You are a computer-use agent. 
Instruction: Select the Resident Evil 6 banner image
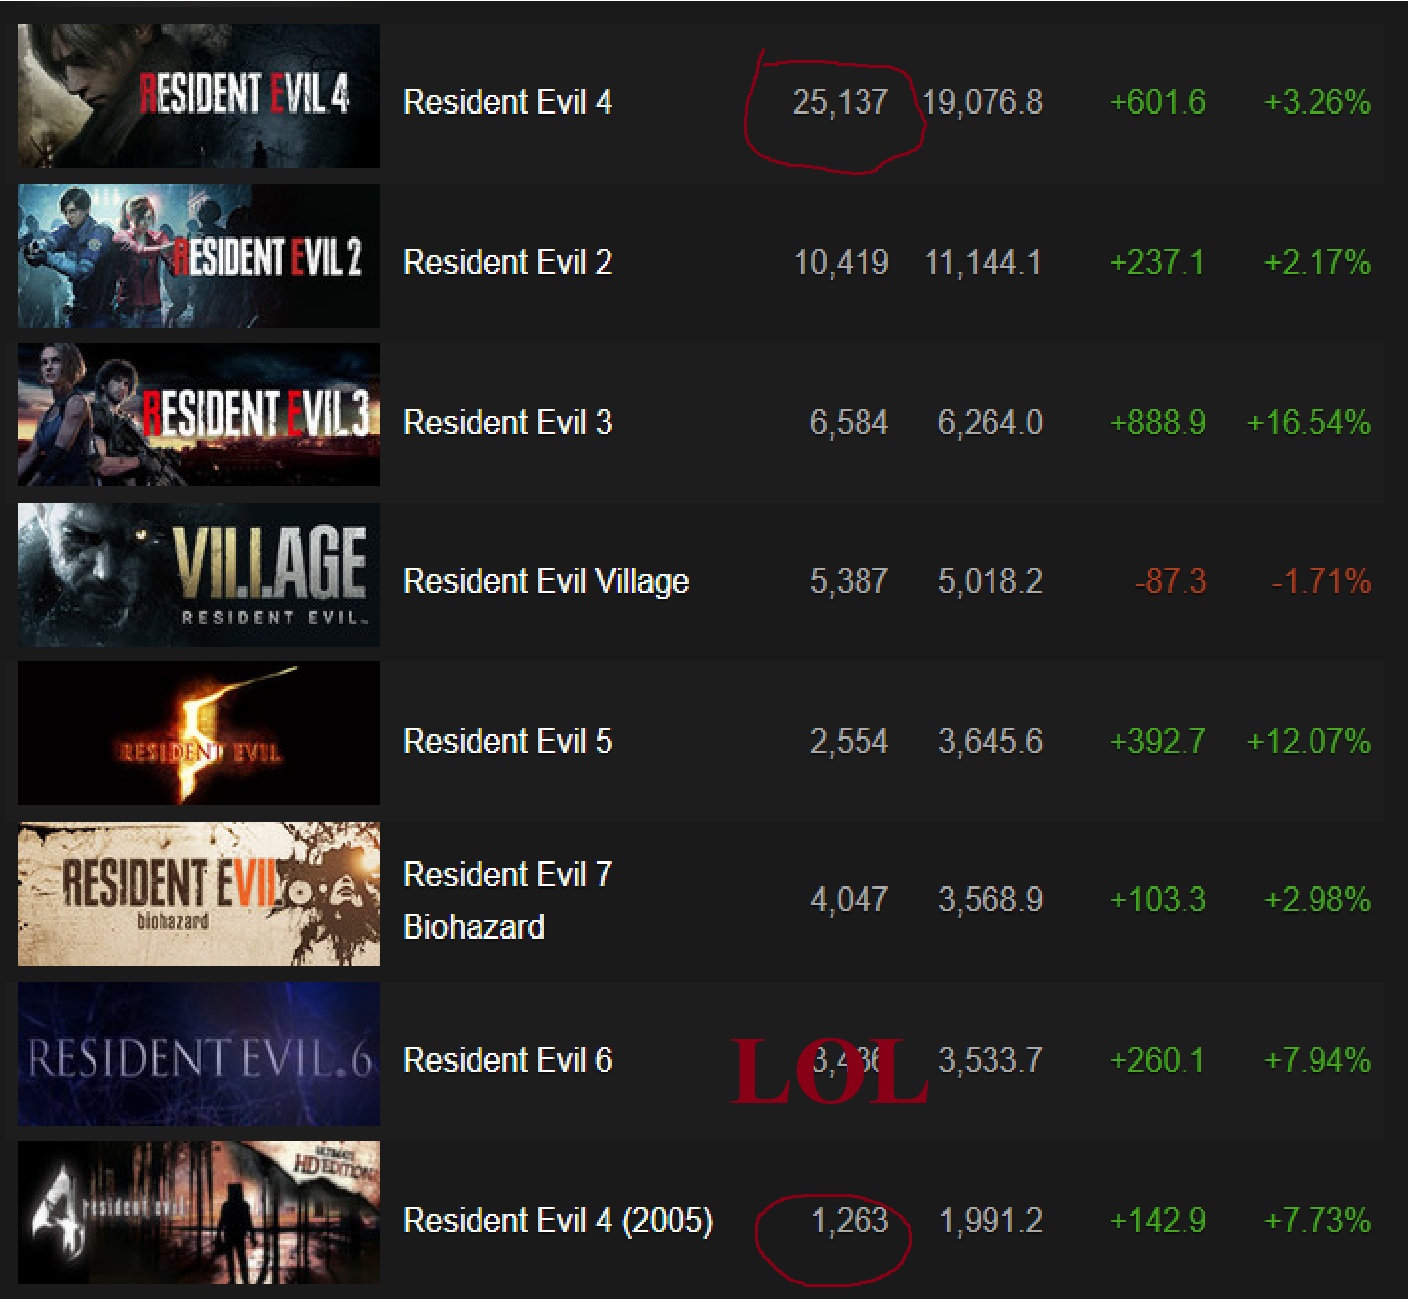coord(199,1054)
